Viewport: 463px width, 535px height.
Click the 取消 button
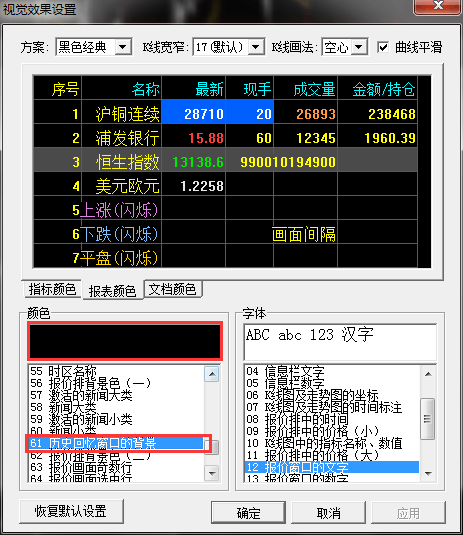328,513
